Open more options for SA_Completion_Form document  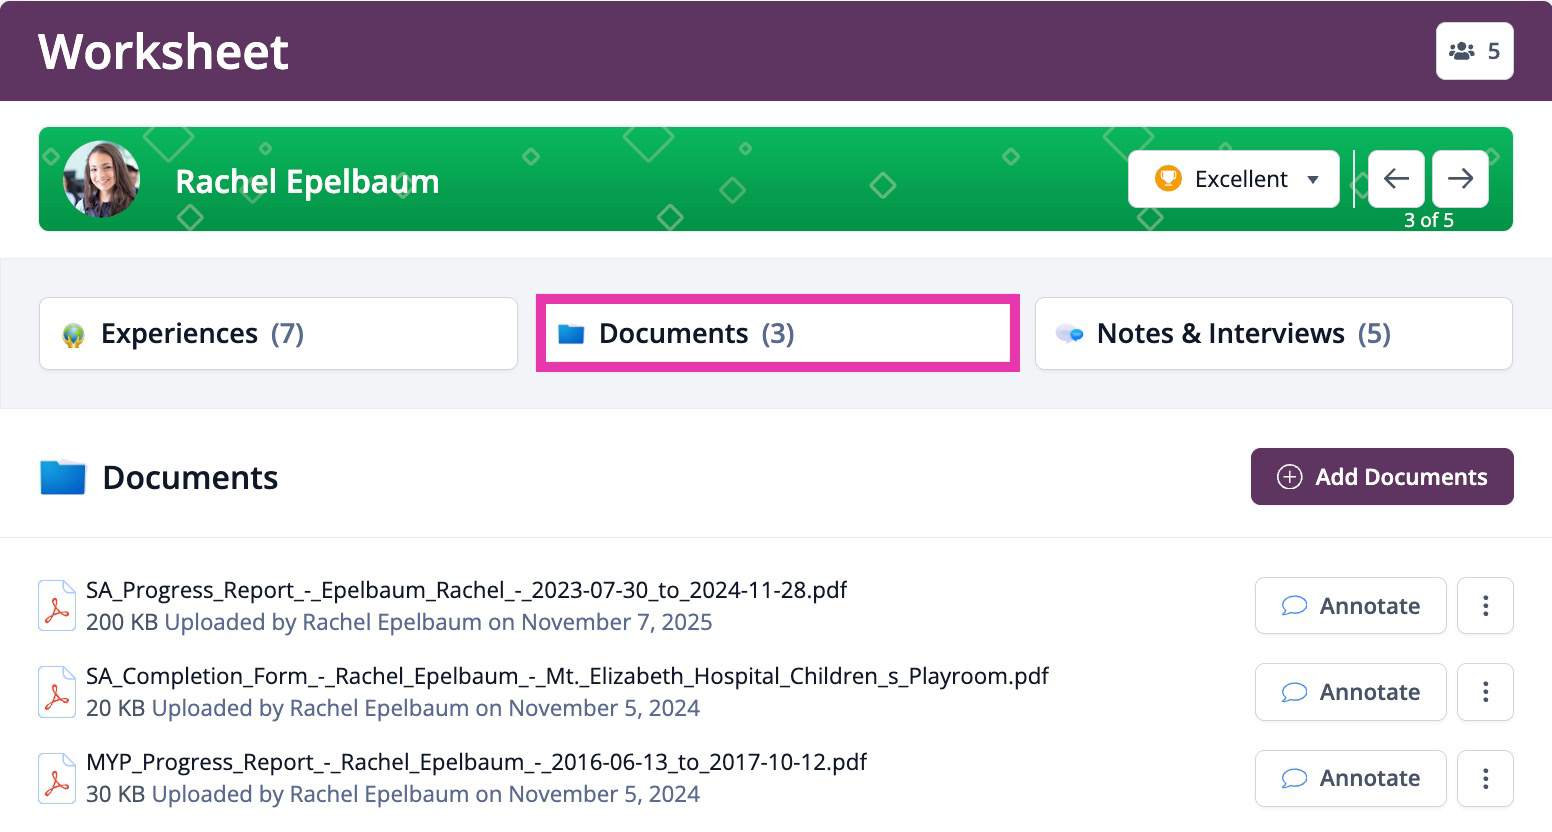(1485, 692)
